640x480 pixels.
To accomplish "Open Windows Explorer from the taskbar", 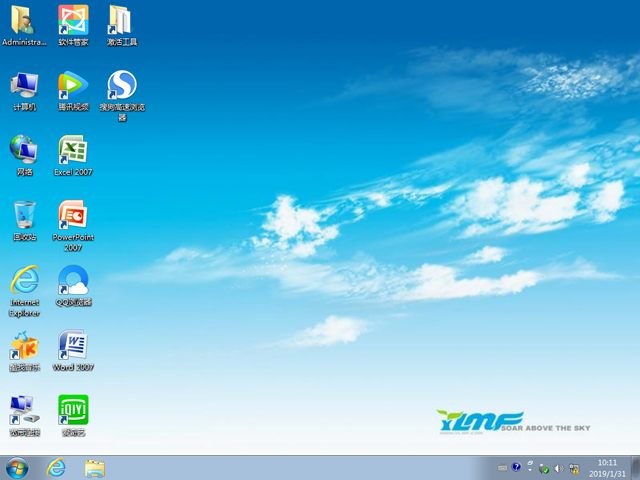I will click(95, 467).
